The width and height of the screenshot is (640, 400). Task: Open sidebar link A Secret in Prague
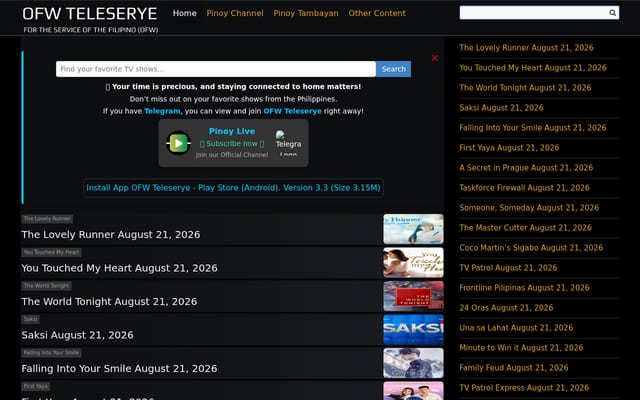pos(526,168)
